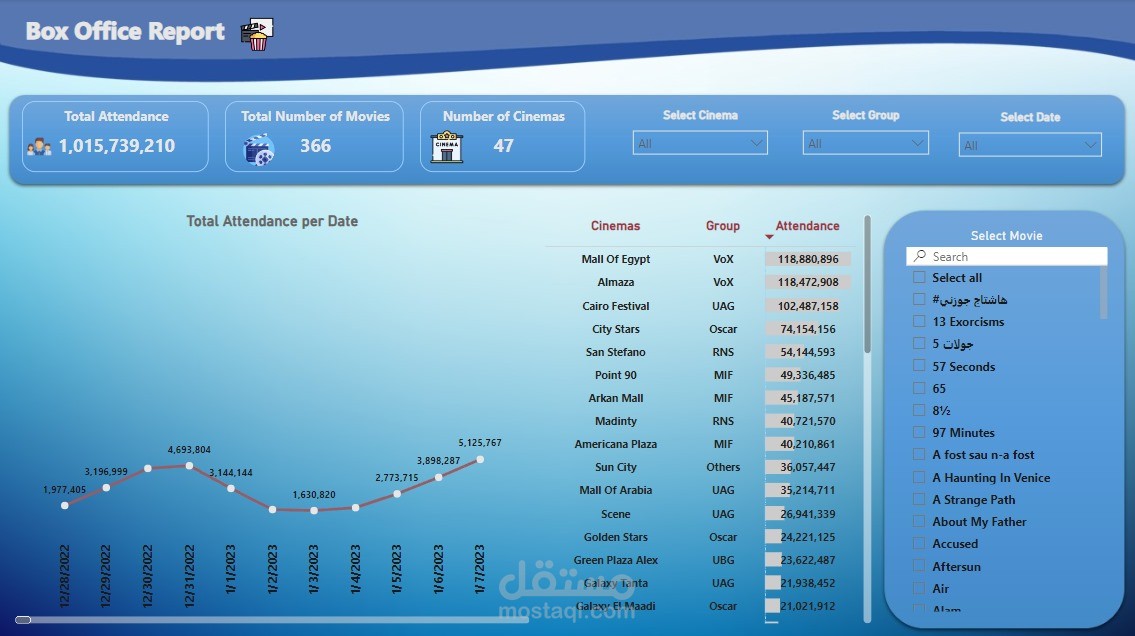Tick the Air movie checkbox

click(919, 588)
